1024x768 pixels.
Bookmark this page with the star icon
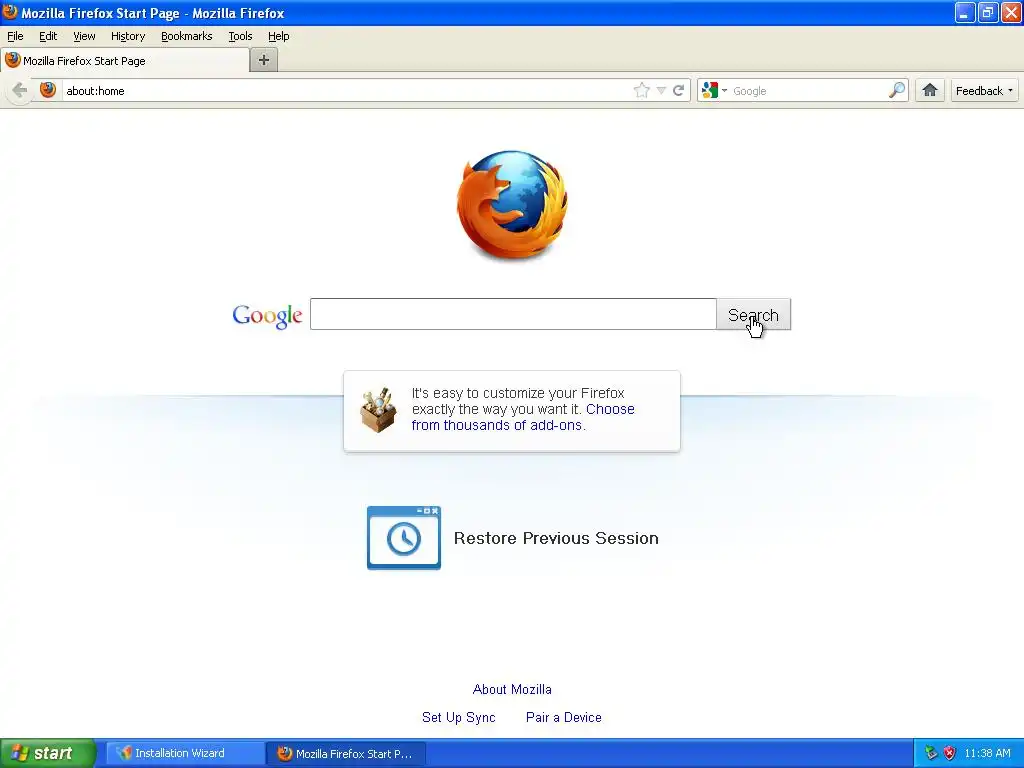pyautogui.click(x=642, y=90)
